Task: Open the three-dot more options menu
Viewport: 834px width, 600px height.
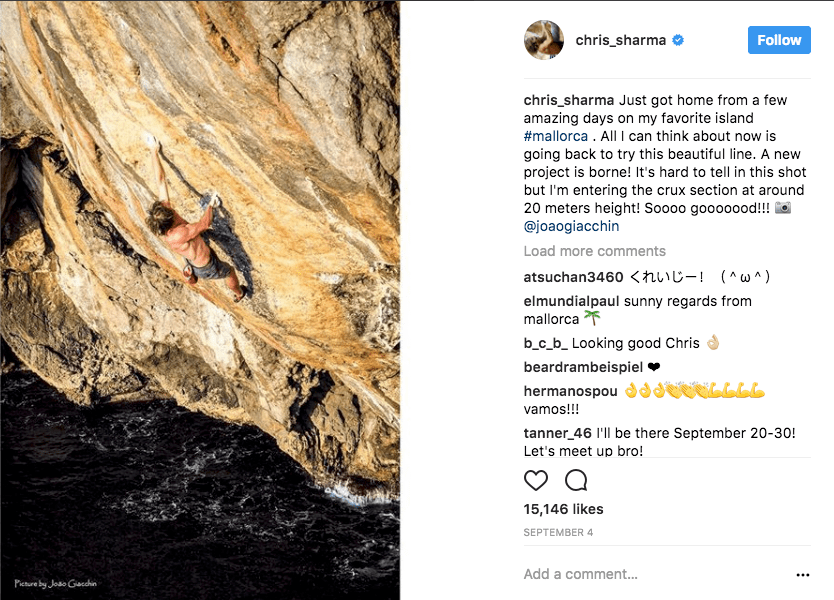Action: (x=802, y=575)
